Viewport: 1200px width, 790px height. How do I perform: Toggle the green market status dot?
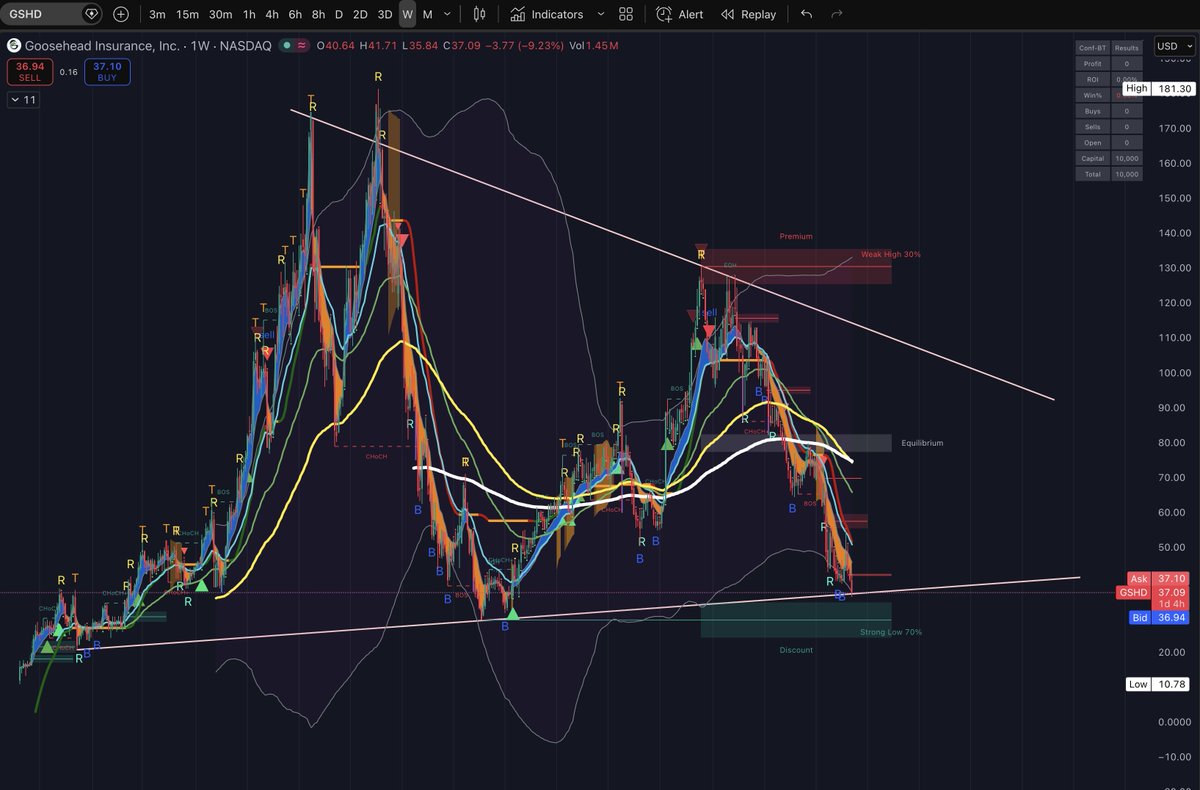tap(287, 46)
